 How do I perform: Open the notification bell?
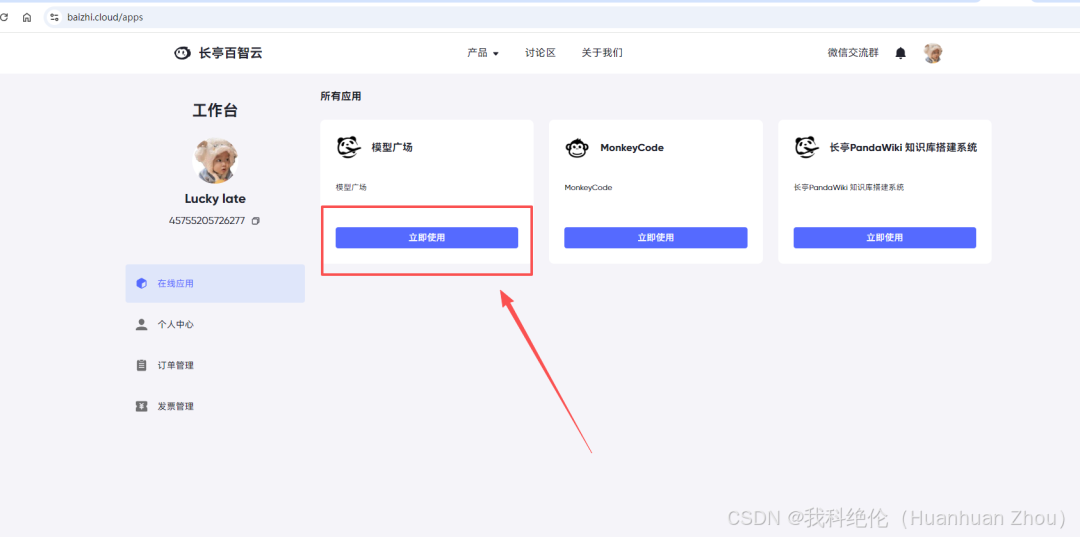[900, 53]
